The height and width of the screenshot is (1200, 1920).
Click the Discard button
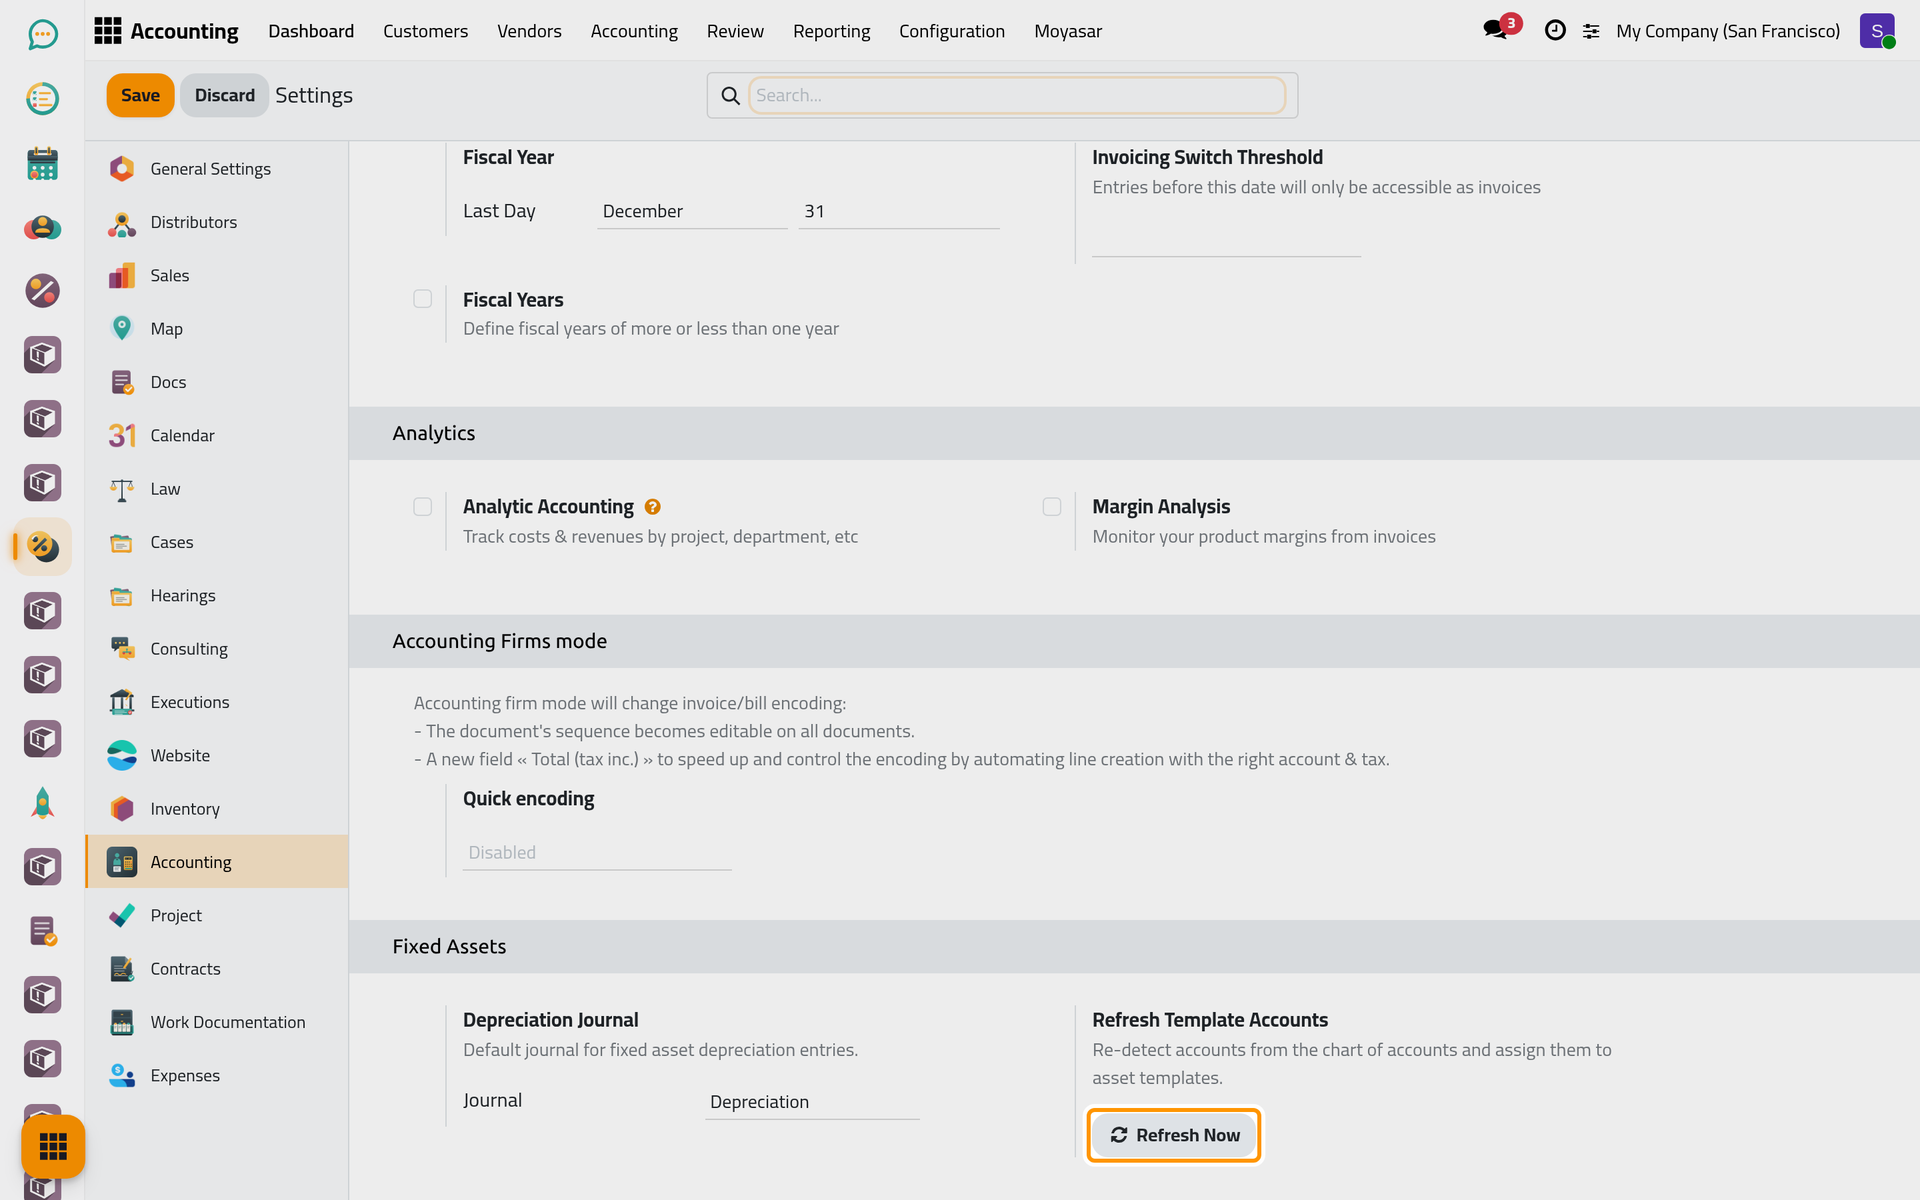pyautogui.click(x=224, y=95)
